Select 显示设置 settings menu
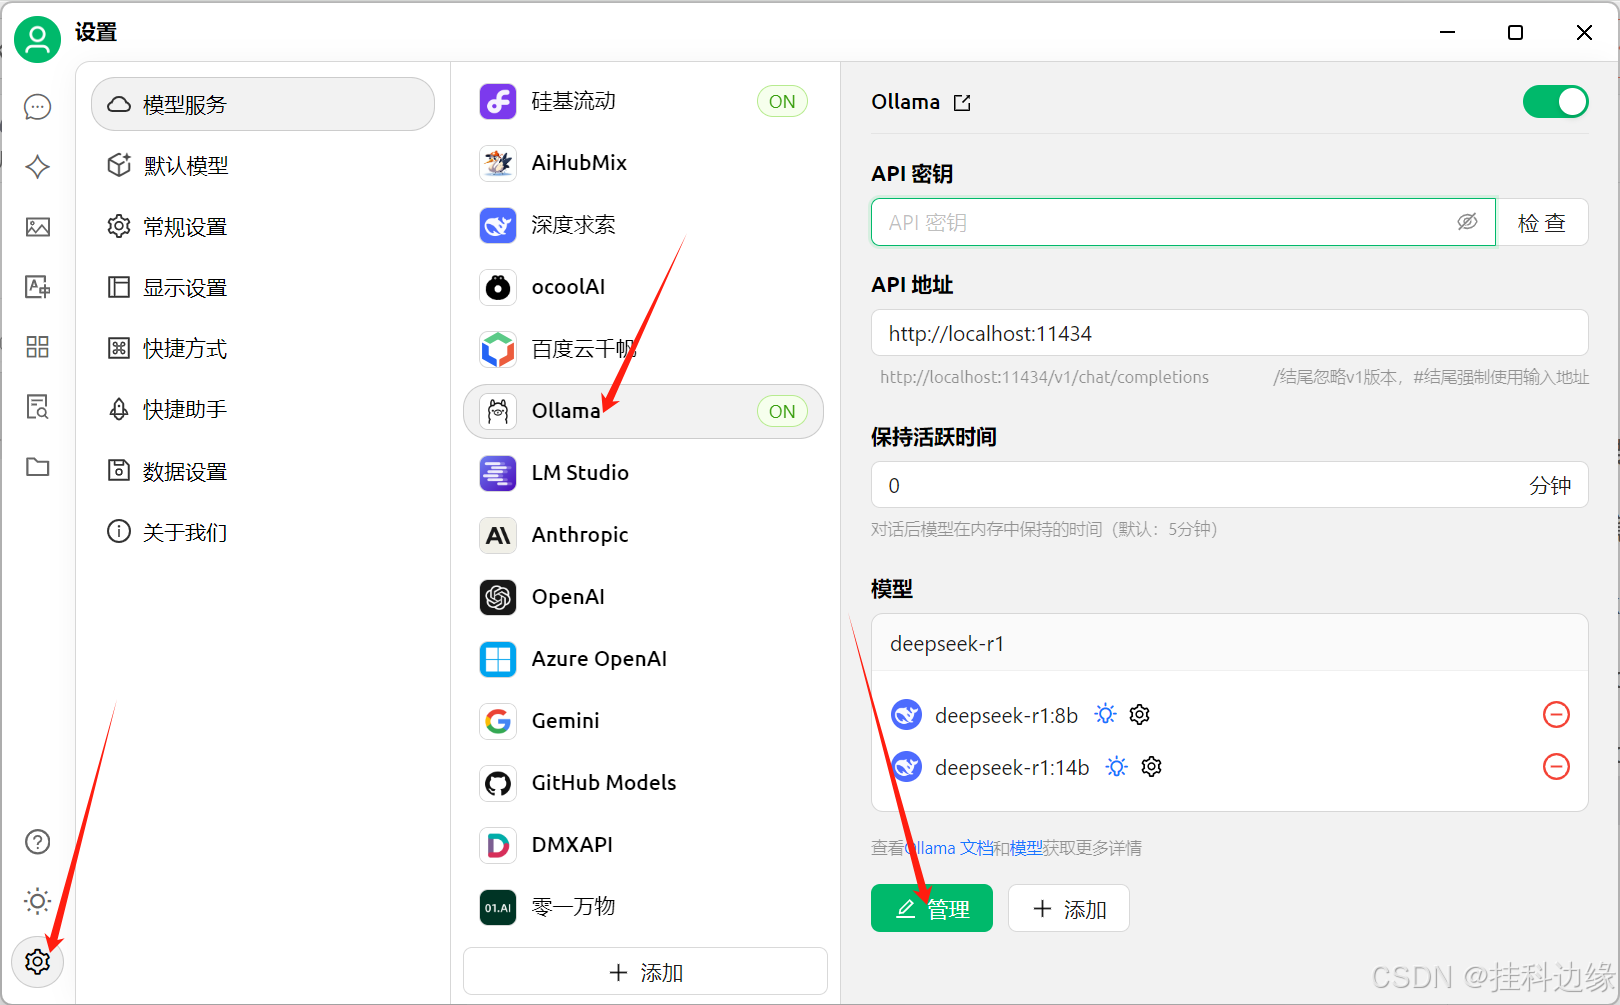This screenshot has width=1620, height=1005. click(x=263, y=287)
